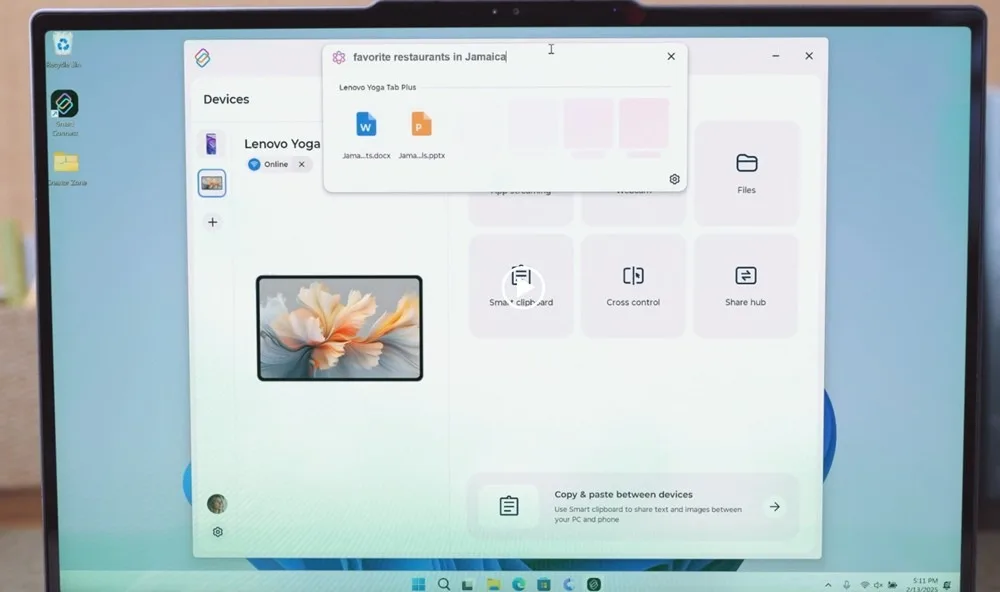Open Copilot from taskbar

568,584
